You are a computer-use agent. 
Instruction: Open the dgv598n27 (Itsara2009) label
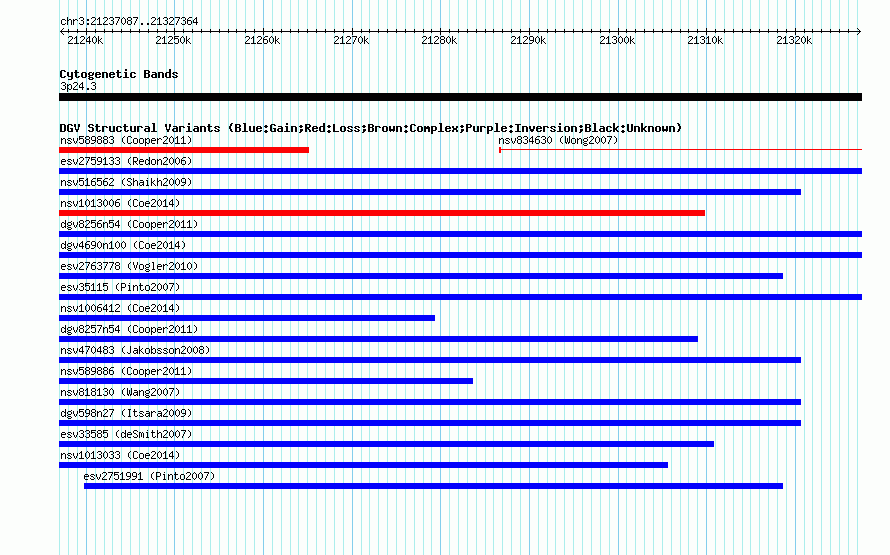(x=126, y=413)
